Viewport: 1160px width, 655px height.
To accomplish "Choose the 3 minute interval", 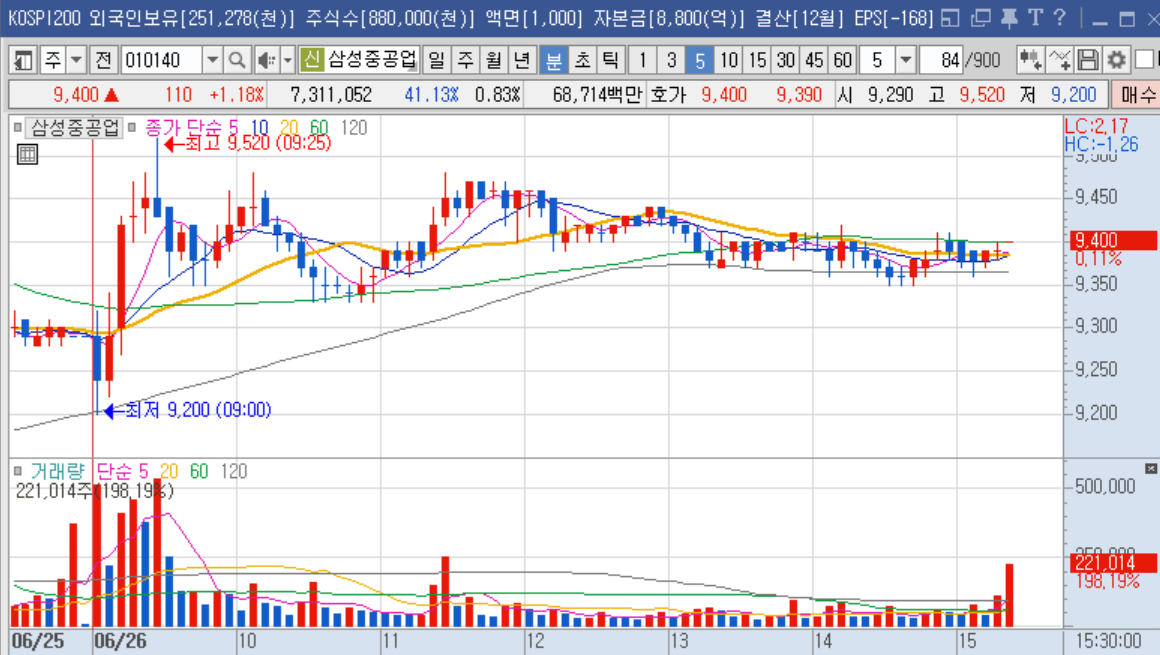I will click(x=671, y=60).
